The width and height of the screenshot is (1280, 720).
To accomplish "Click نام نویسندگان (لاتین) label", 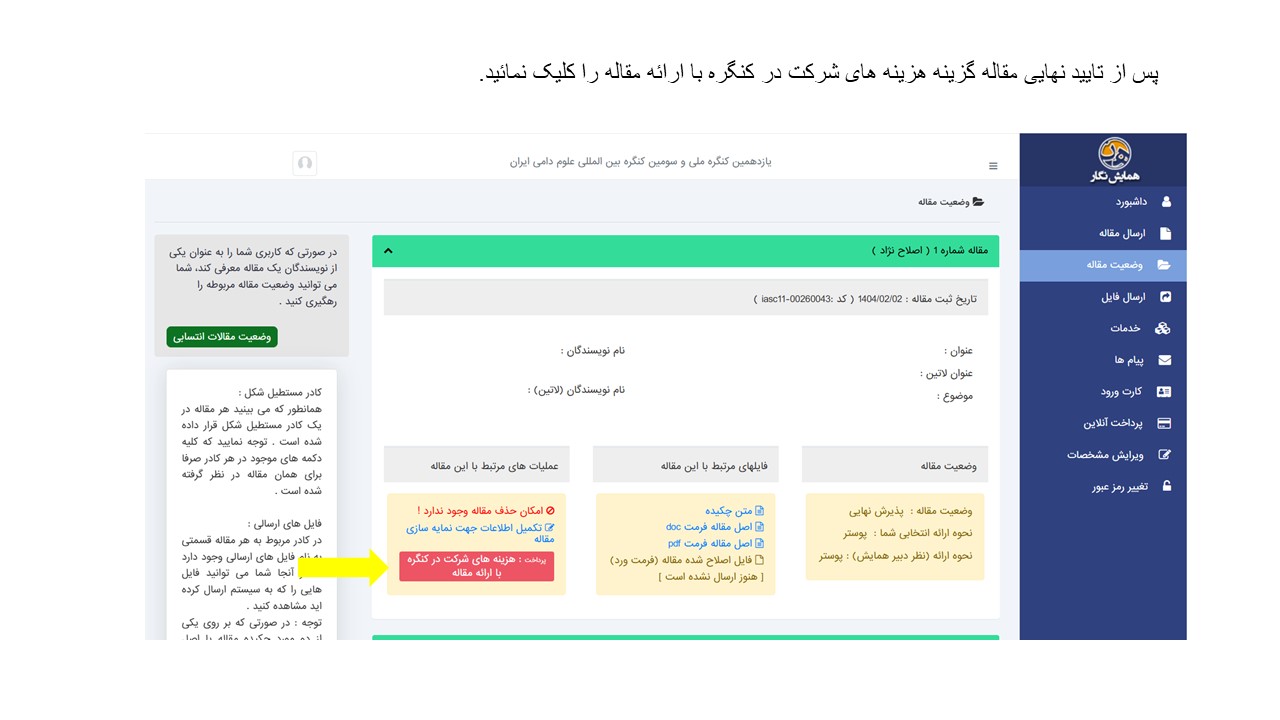I will [576, 390].
